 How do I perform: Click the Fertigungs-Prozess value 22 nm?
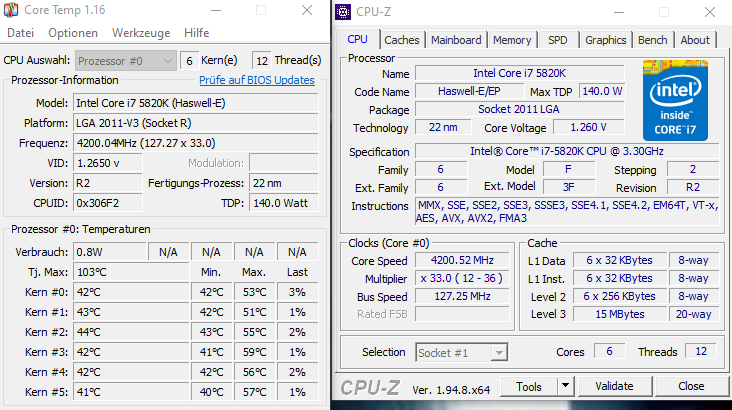(284, 184)
